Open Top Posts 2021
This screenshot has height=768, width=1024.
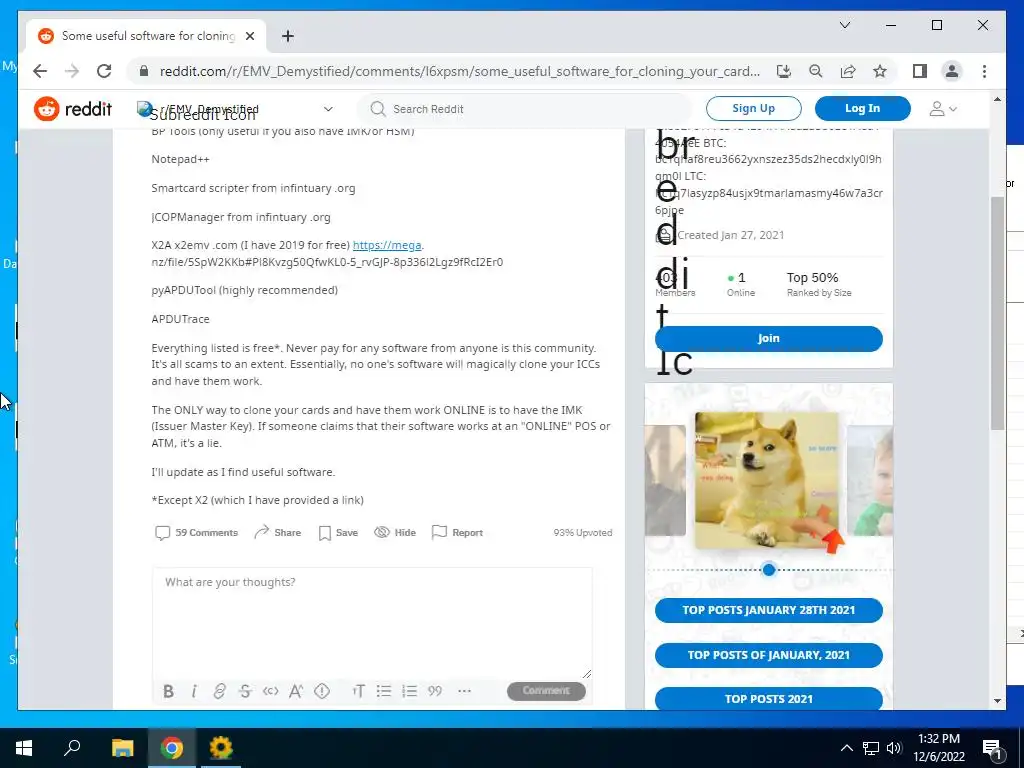click(769, 699)
